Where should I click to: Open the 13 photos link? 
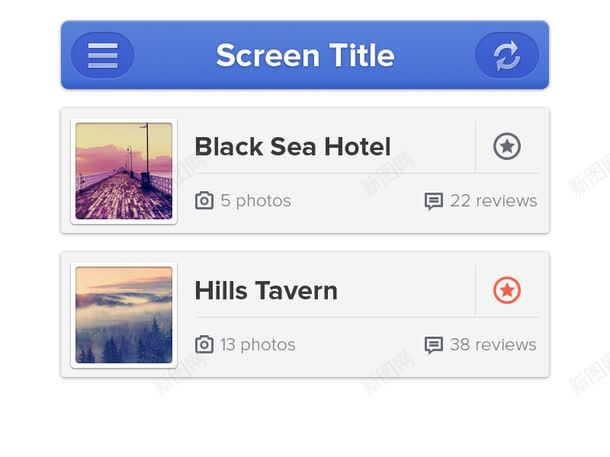(258, 345)
